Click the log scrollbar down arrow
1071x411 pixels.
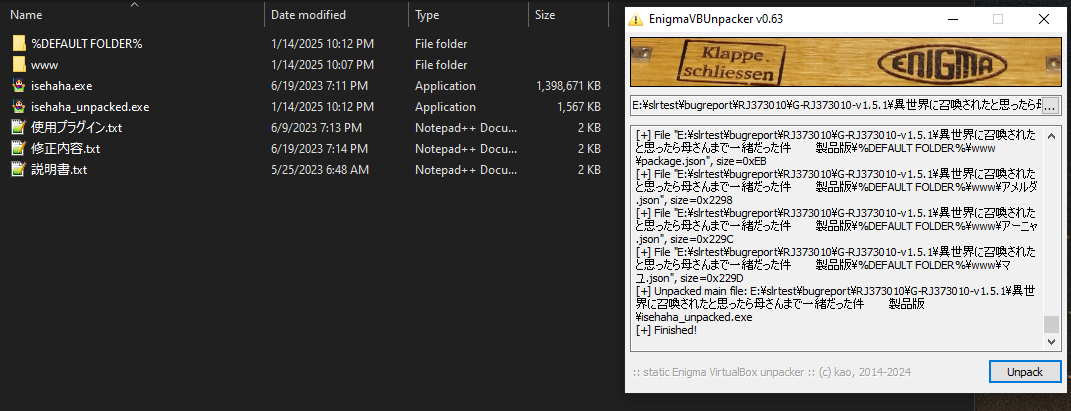click(1050, 343)
